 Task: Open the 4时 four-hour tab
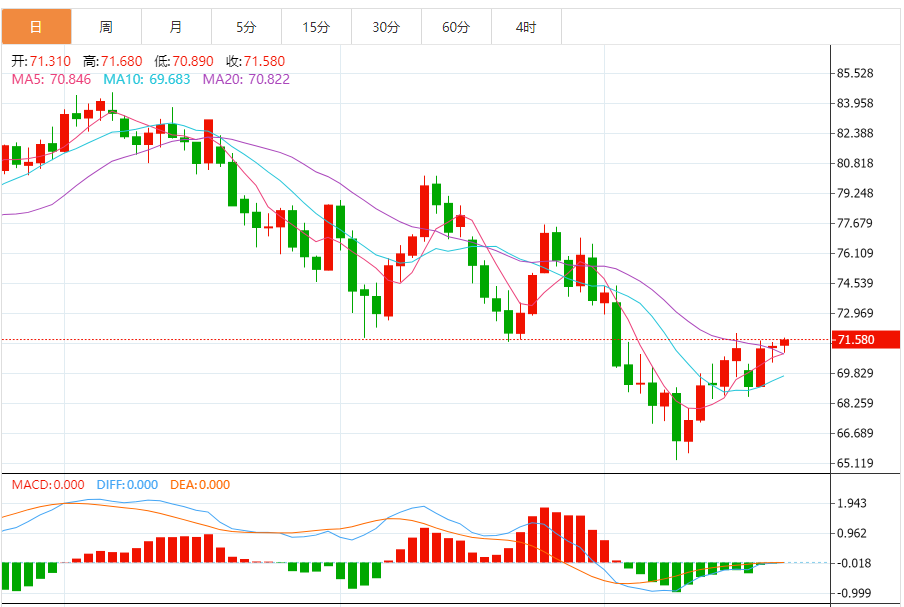click(526, 27)
